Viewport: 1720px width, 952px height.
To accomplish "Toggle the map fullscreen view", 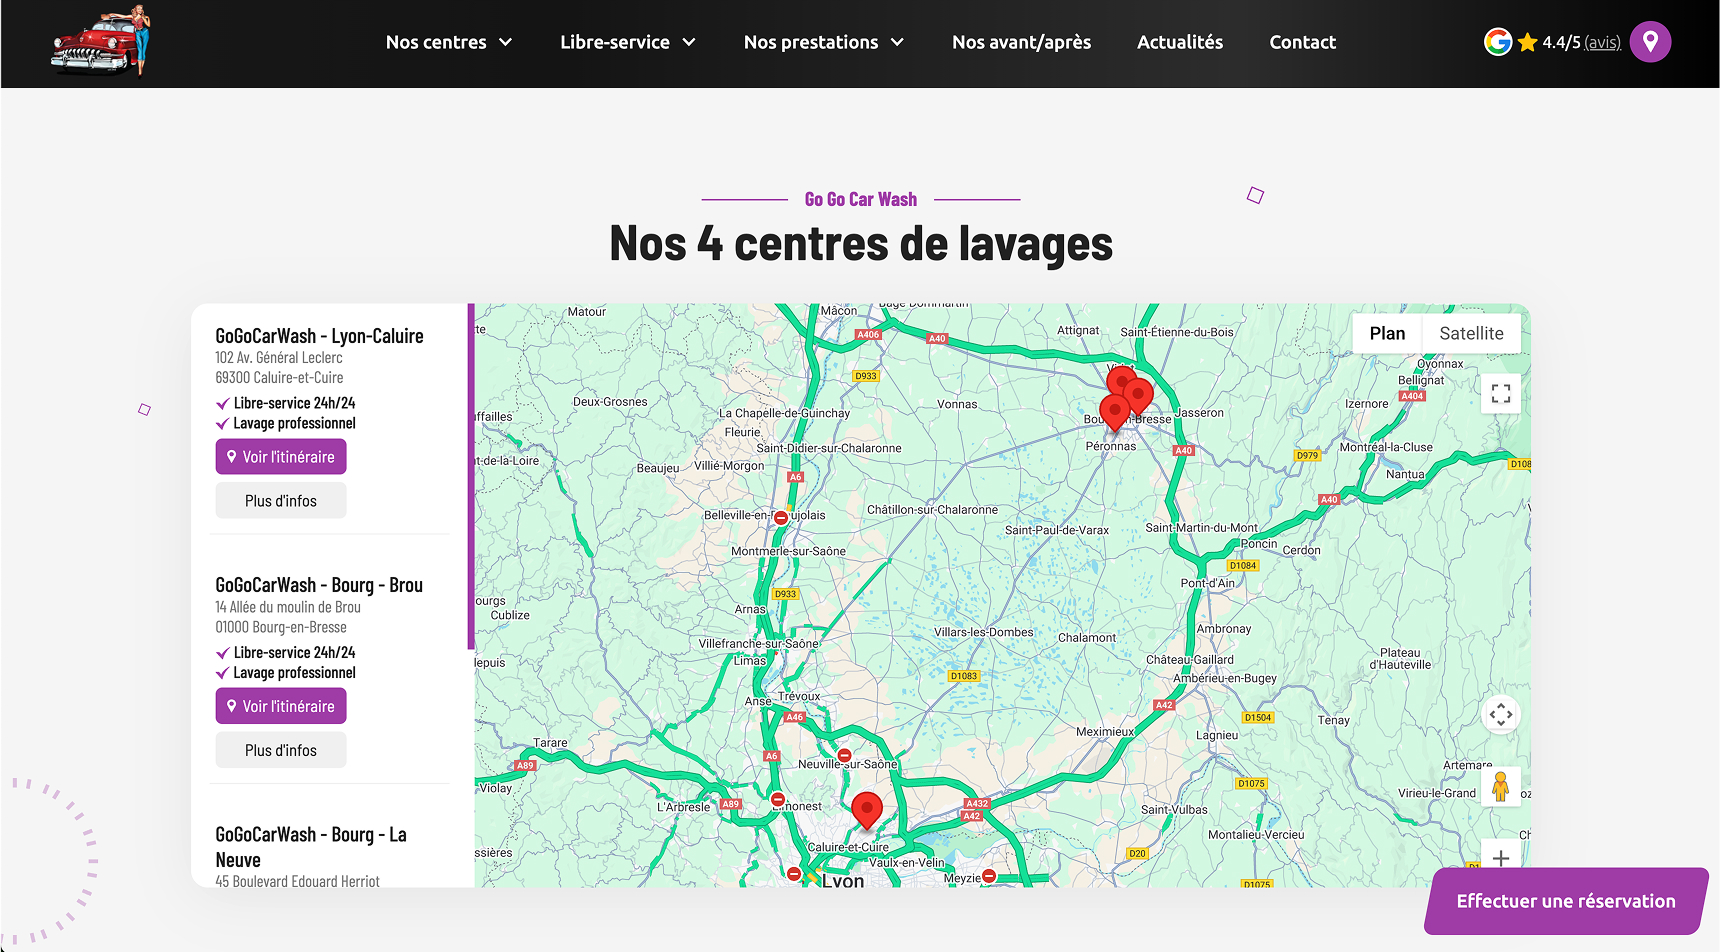I will [x=1500, y=394].
